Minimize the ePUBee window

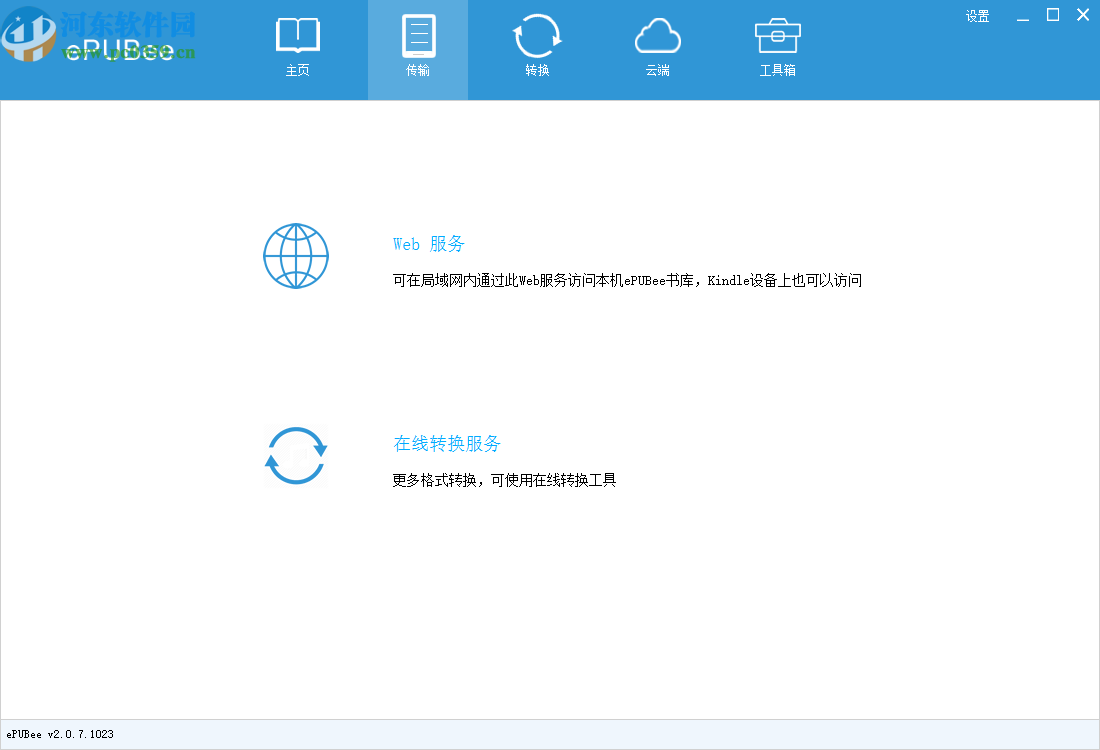(1022, 15)
